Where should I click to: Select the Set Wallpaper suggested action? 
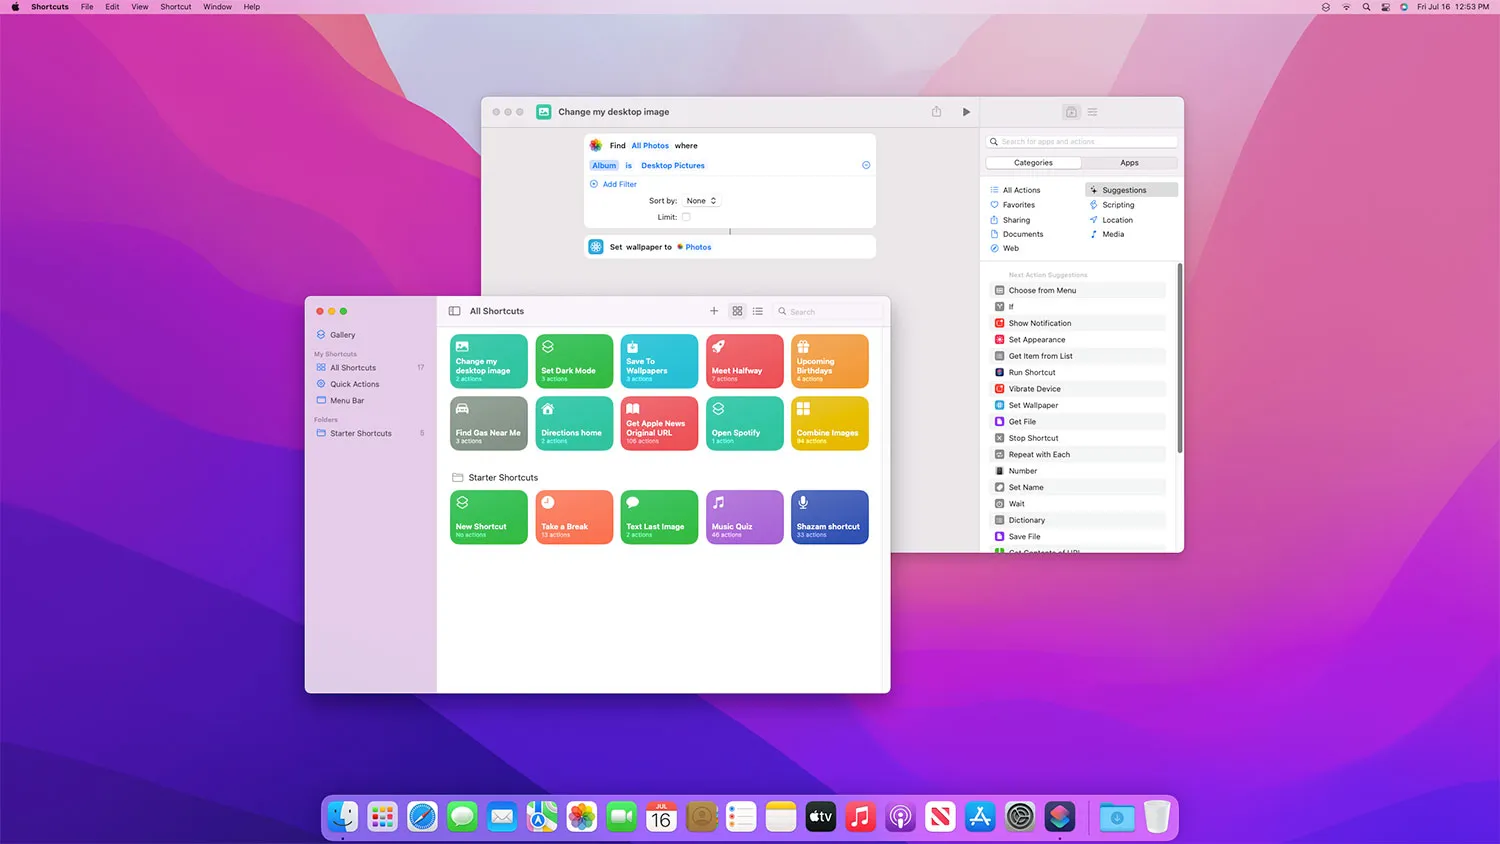1032,405
